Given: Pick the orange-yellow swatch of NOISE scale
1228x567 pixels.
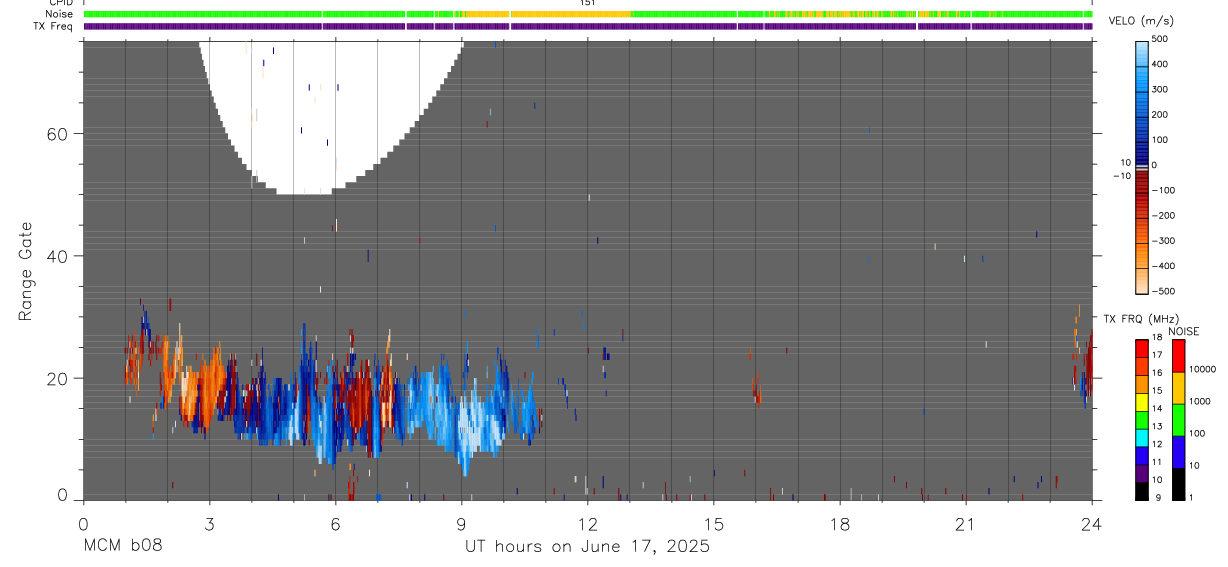Looking at the screenshot, I should [x=1178, y=388].
